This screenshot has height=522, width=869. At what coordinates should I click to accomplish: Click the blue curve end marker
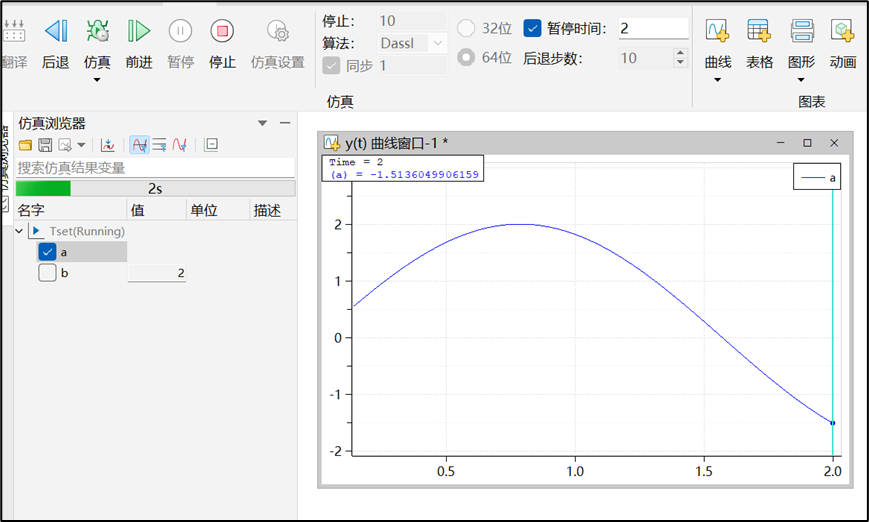click(x=832, y=423)
